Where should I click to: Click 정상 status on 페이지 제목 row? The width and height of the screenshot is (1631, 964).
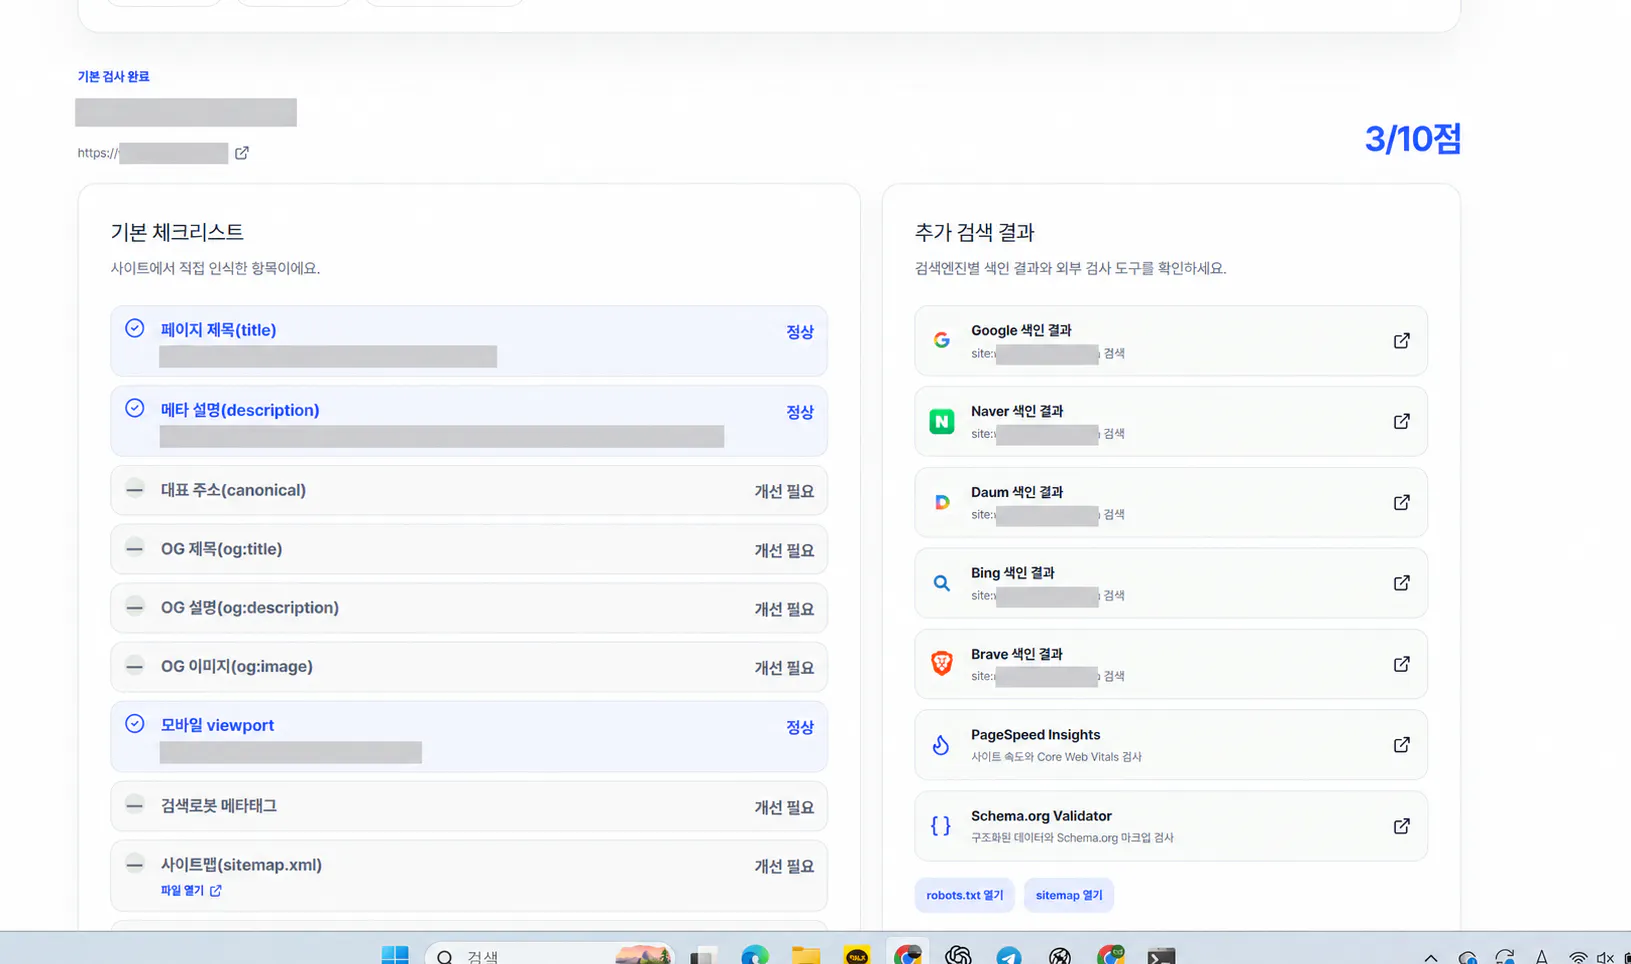[x=800, y=332]
